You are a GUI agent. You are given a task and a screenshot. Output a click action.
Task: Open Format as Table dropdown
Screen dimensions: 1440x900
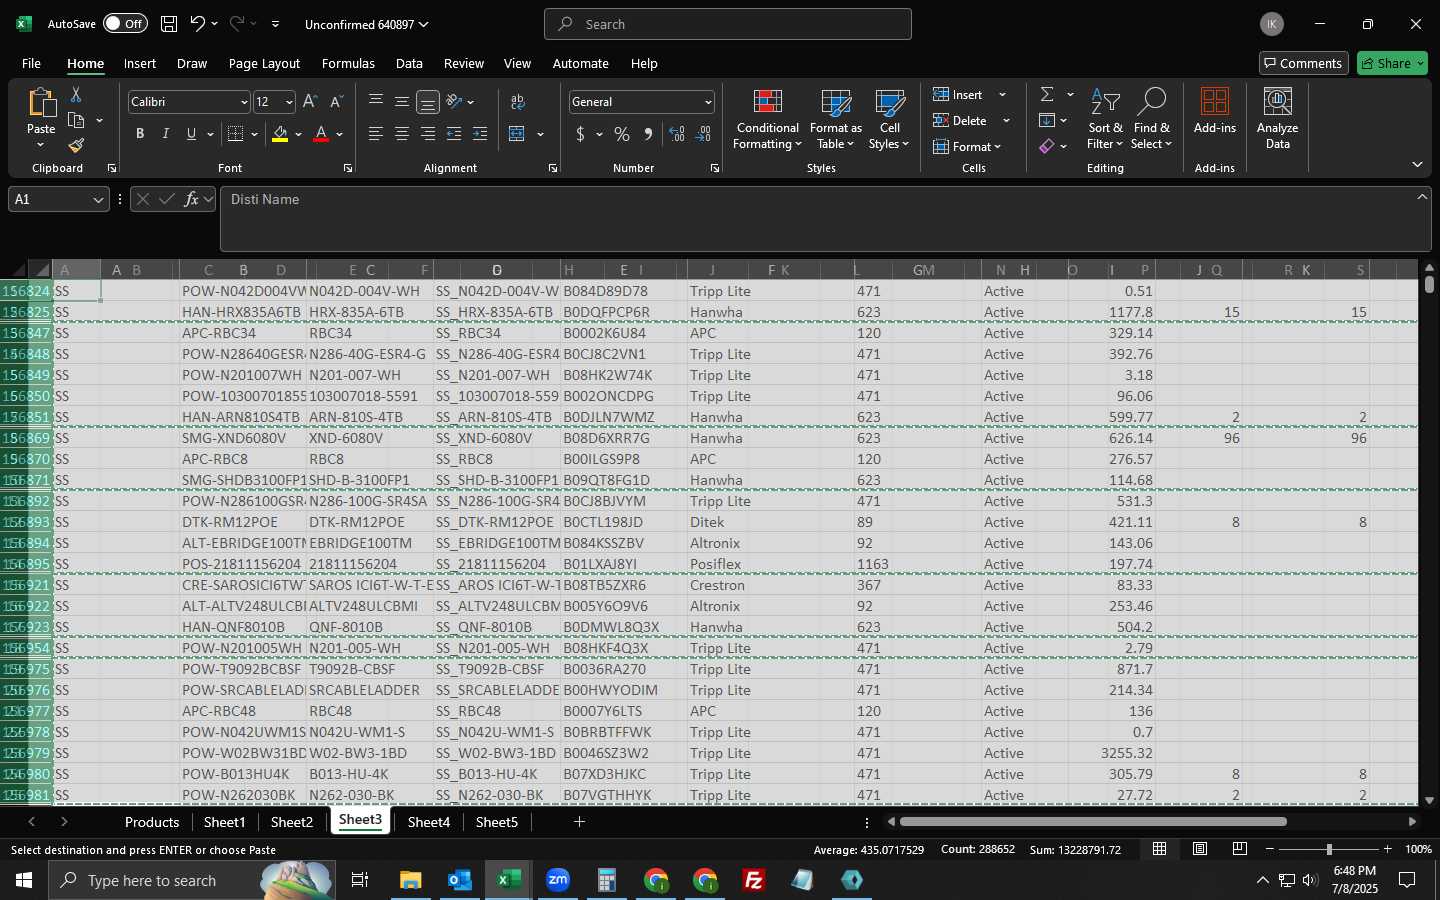click(836, 118)
